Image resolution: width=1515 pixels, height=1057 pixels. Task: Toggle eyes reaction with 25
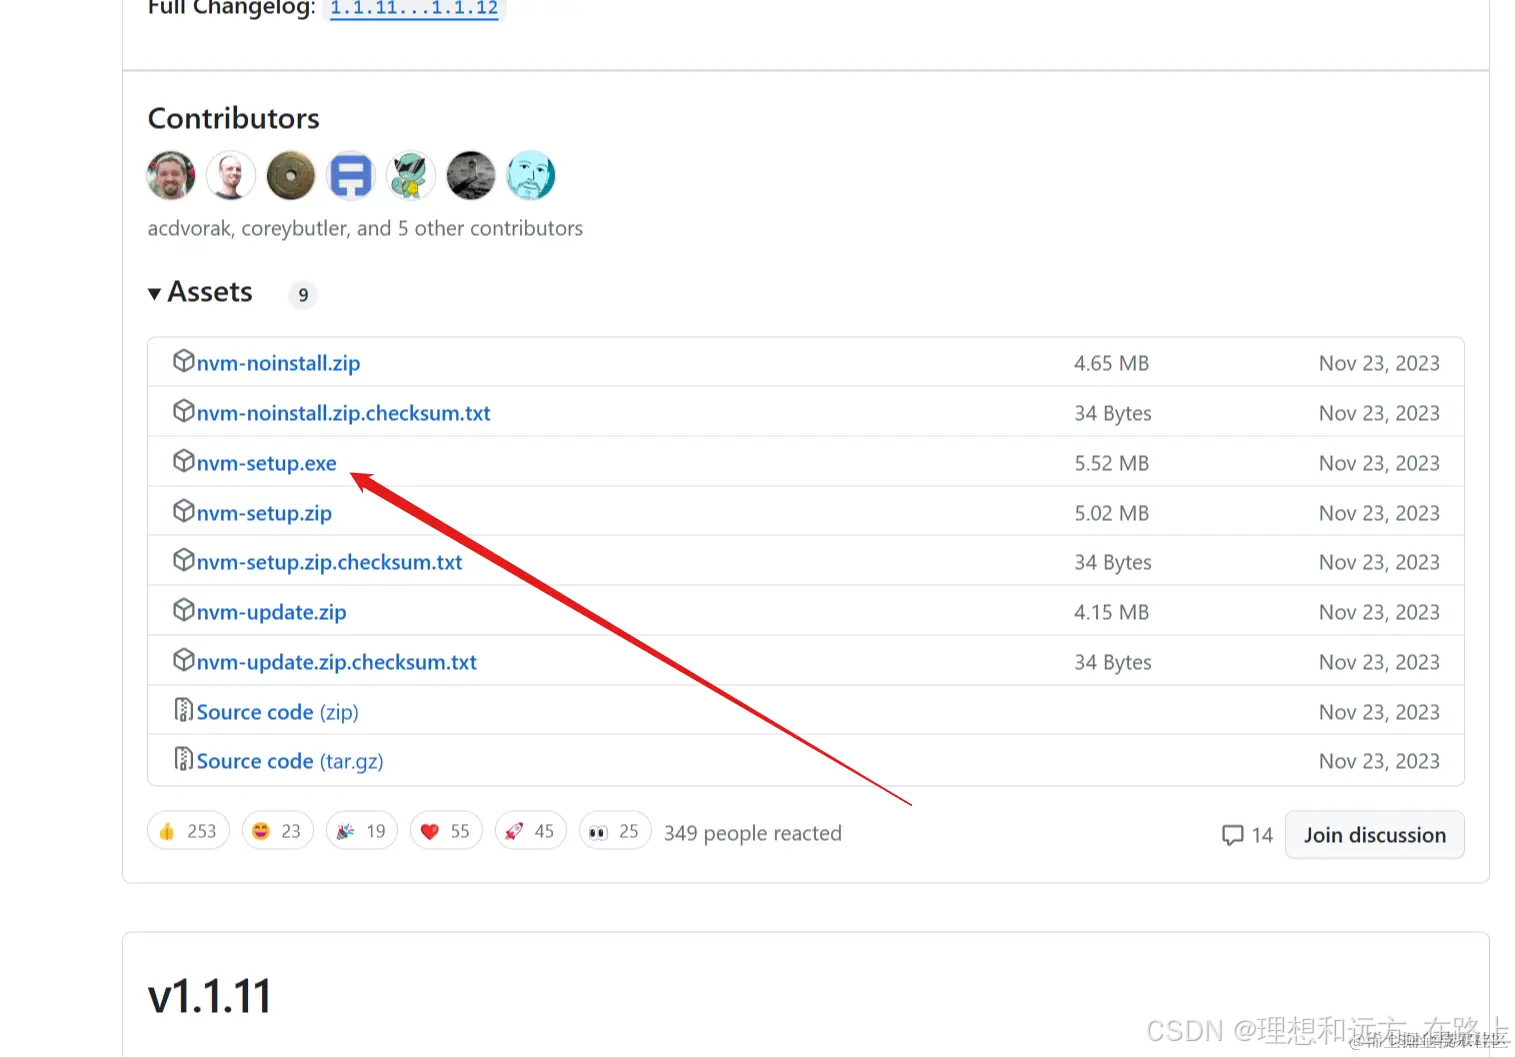click(615, 831)
